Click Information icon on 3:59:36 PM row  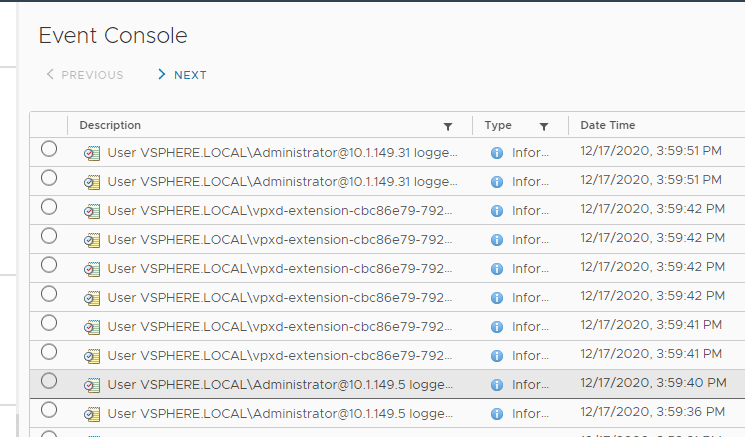point(497,414)
